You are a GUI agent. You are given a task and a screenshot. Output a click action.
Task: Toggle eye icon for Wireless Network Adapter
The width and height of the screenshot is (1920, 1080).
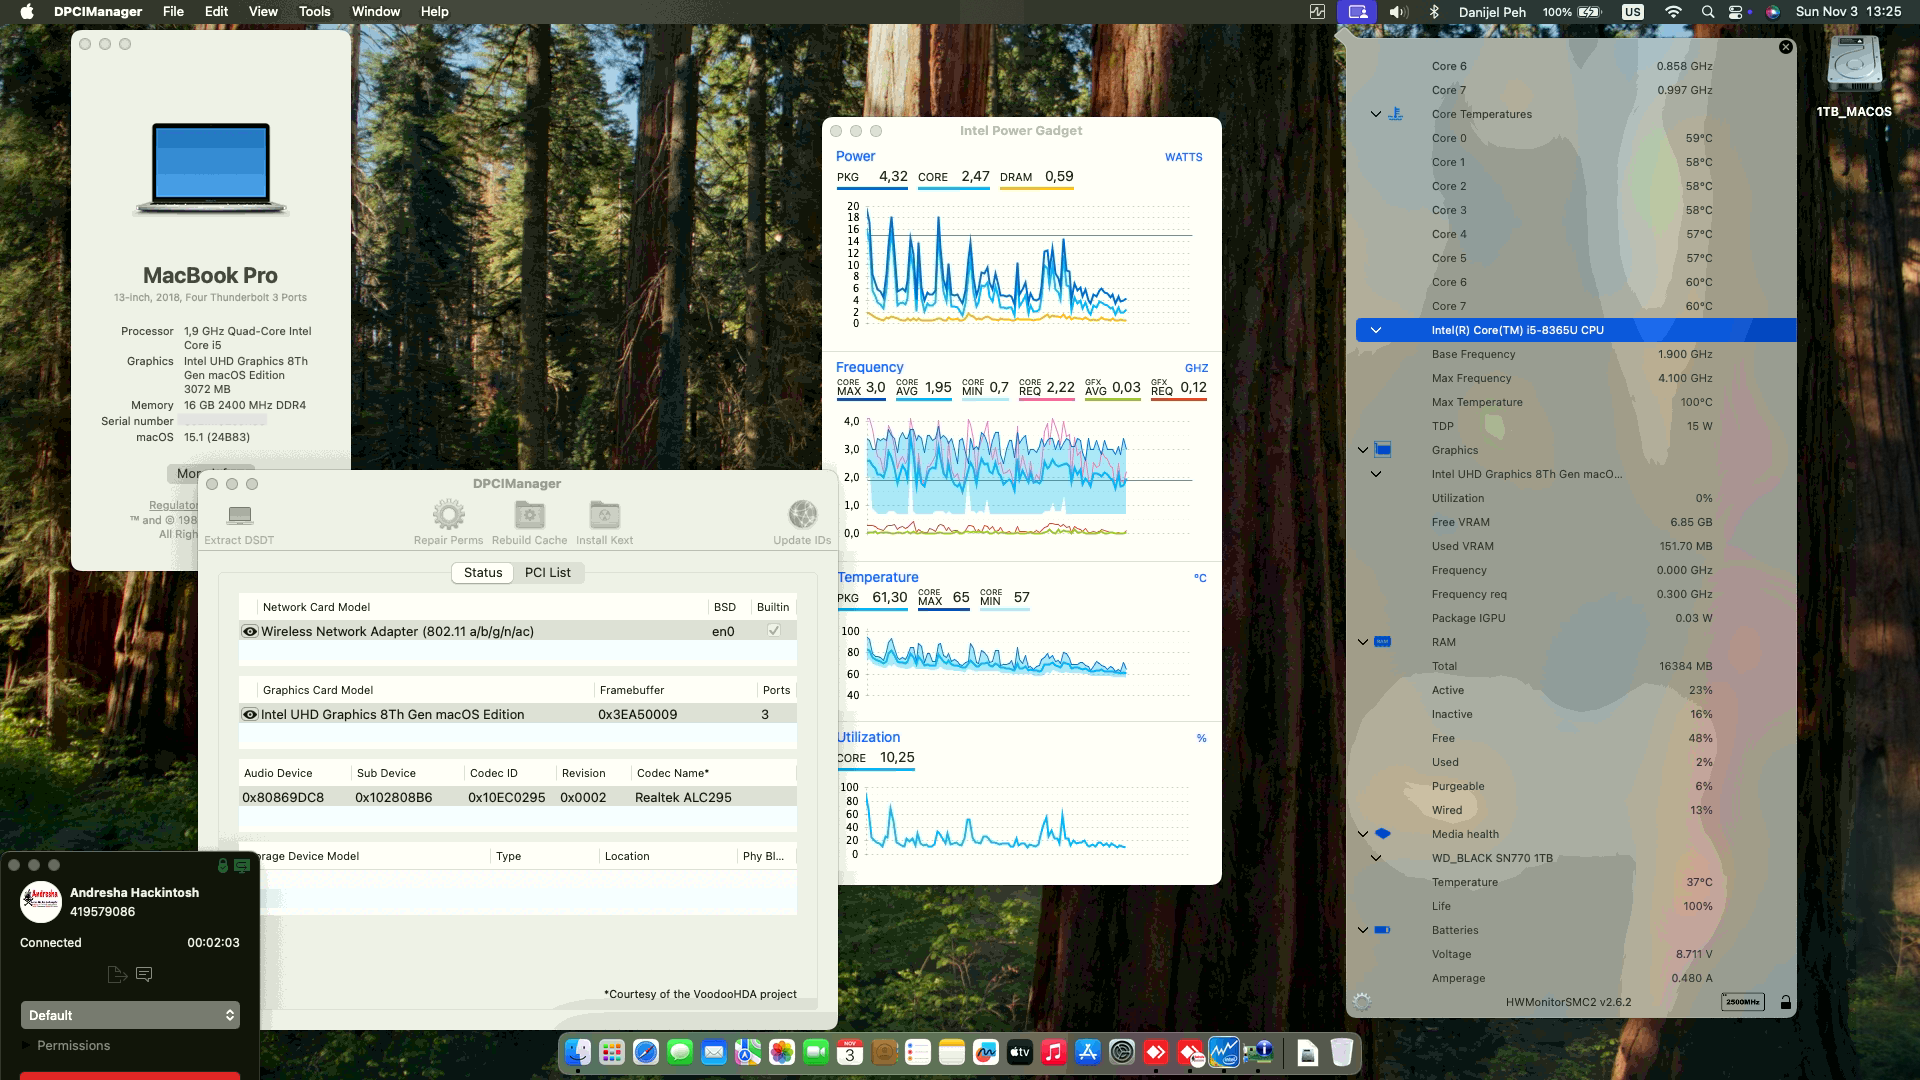[250, 631]
